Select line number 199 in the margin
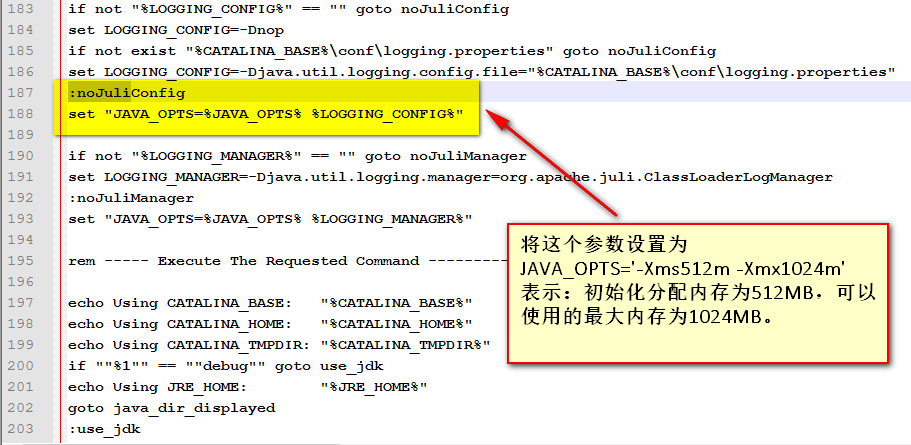Screen dimensions: 911x445 [x=21, y=344]
